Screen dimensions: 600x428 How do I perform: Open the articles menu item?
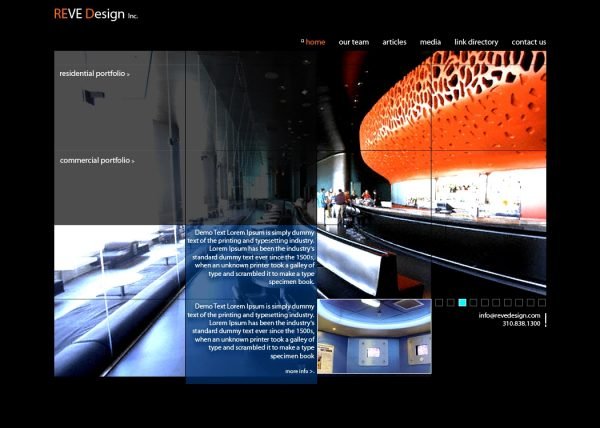(394, 42)
